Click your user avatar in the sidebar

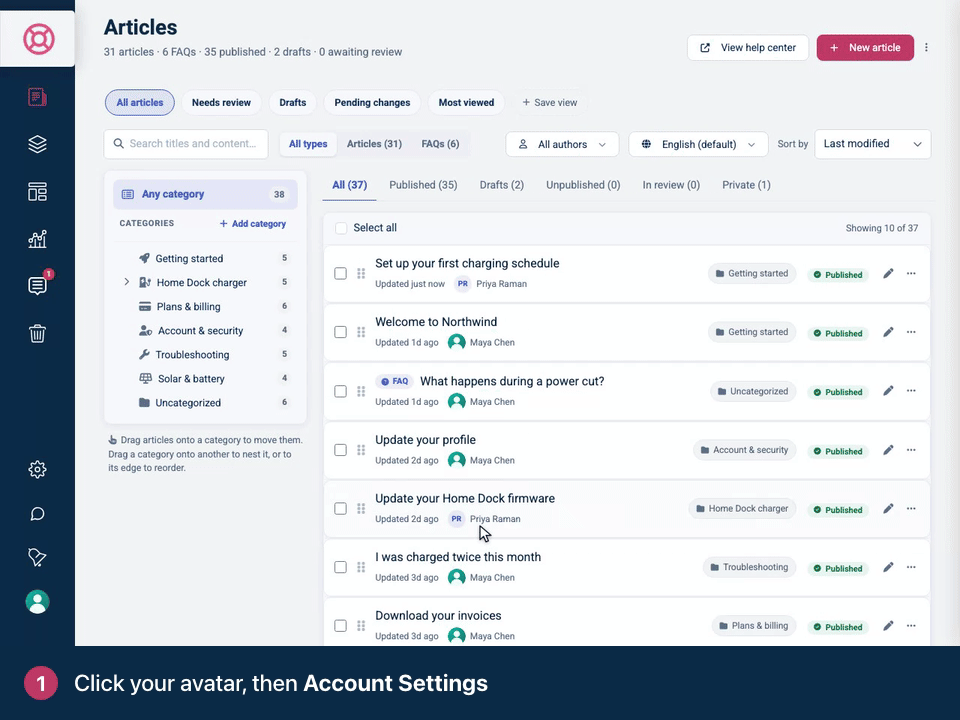[x=37, y=602]
